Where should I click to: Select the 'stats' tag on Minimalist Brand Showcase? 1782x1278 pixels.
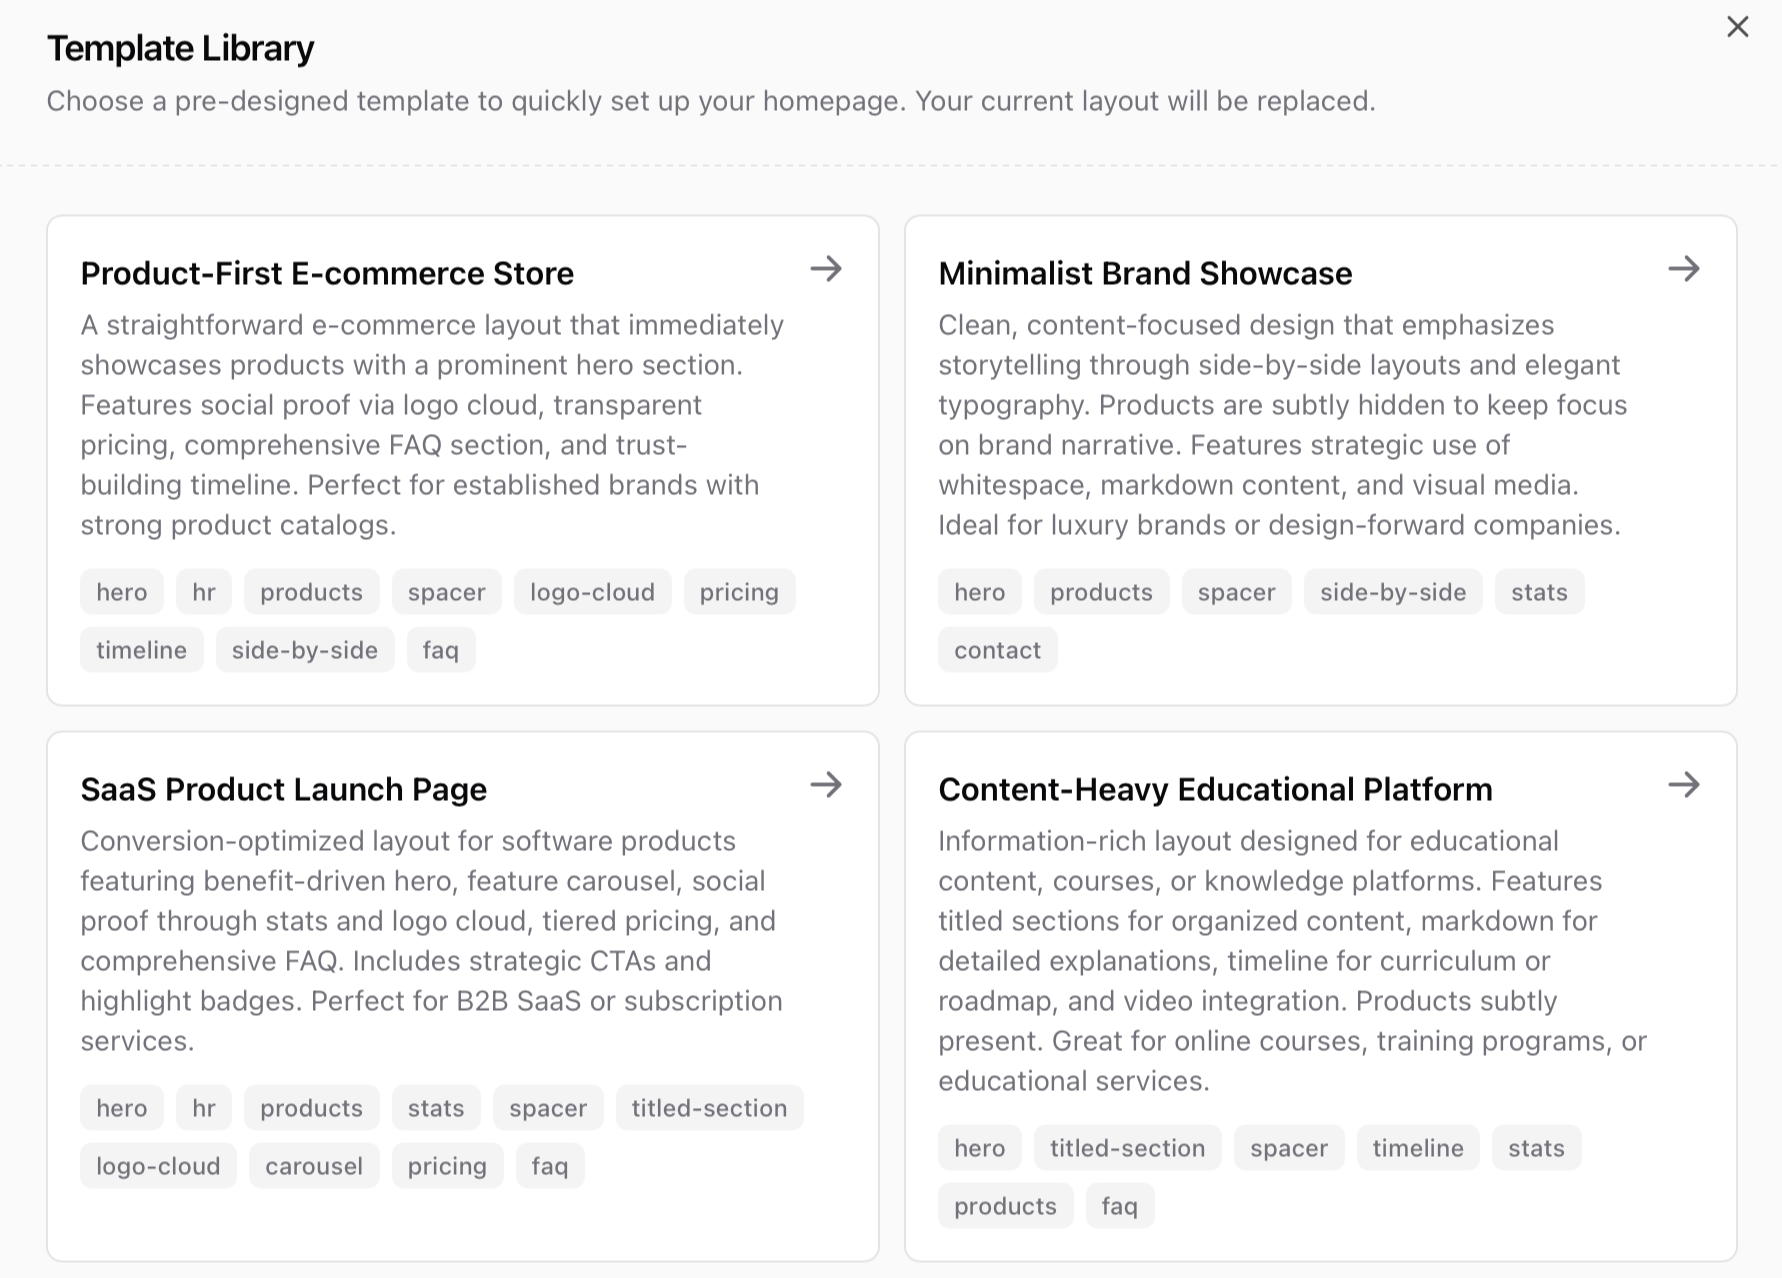click(1539, 591)
